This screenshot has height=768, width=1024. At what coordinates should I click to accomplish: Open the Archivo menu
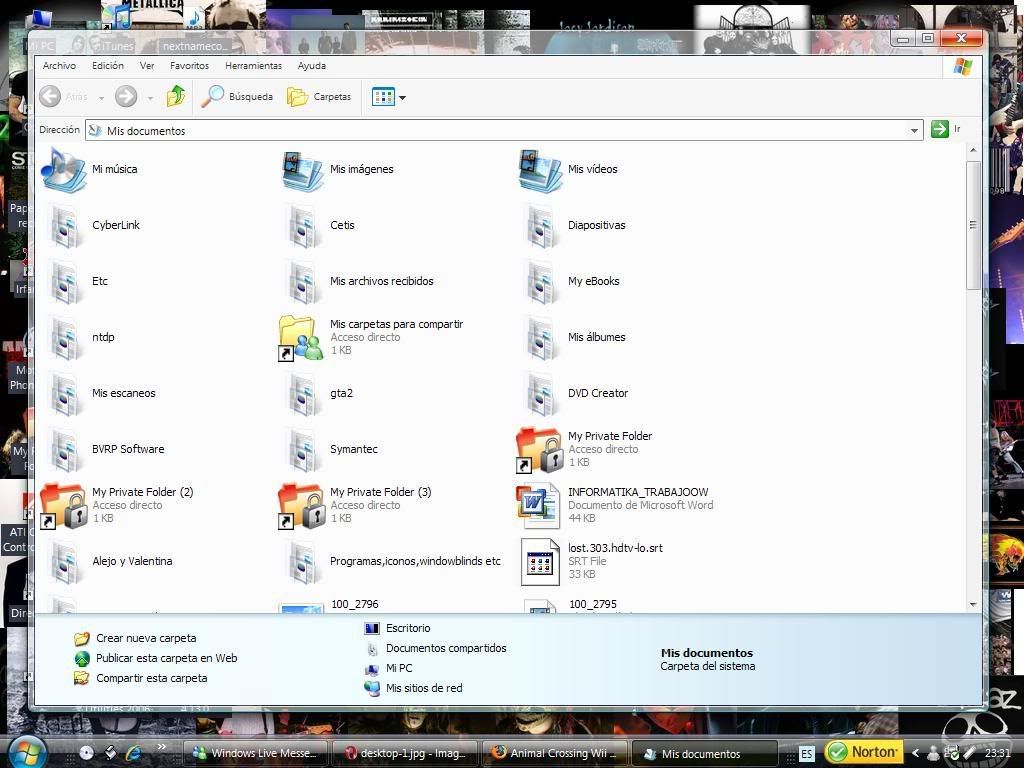59,66
